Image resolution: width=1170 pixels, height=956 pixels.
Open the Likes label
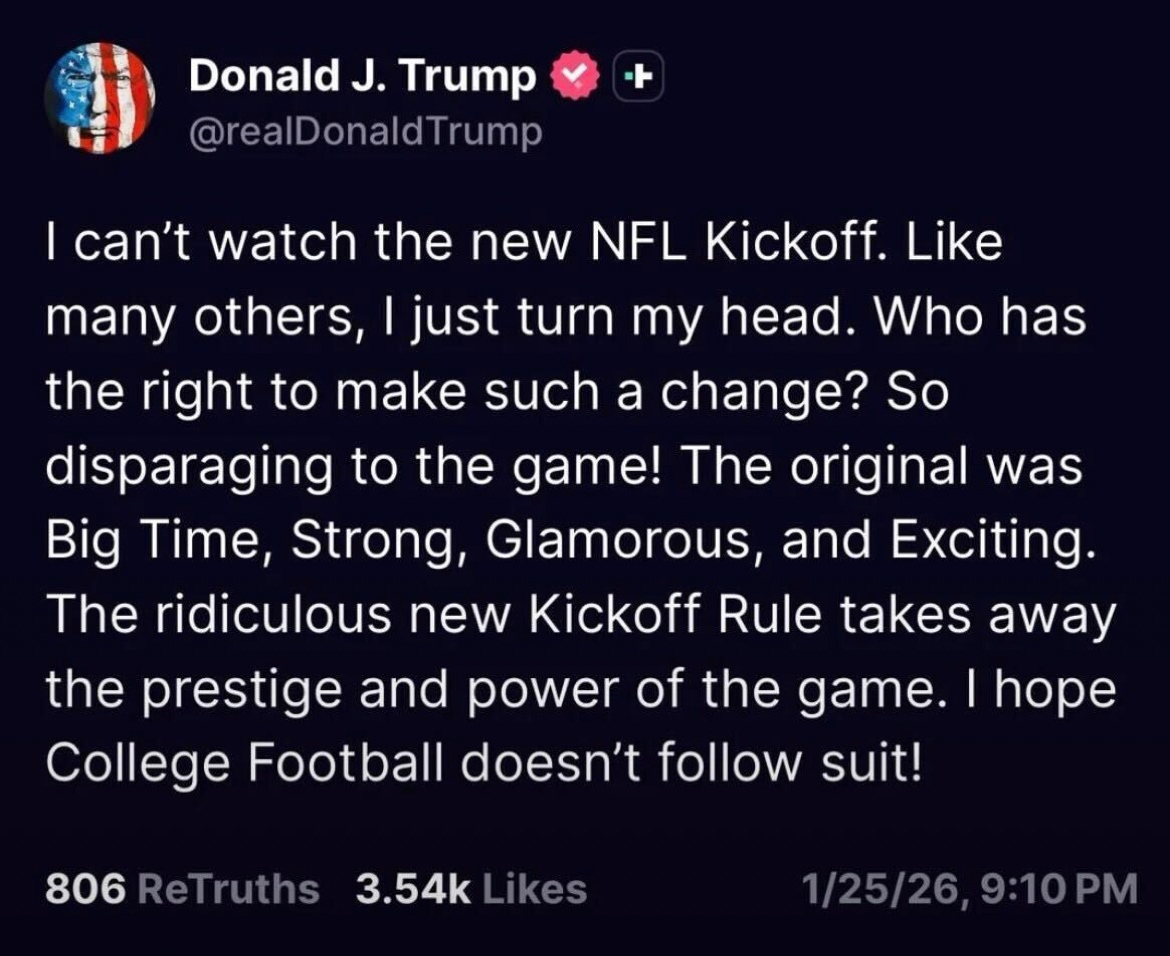[x=533, y=888]
